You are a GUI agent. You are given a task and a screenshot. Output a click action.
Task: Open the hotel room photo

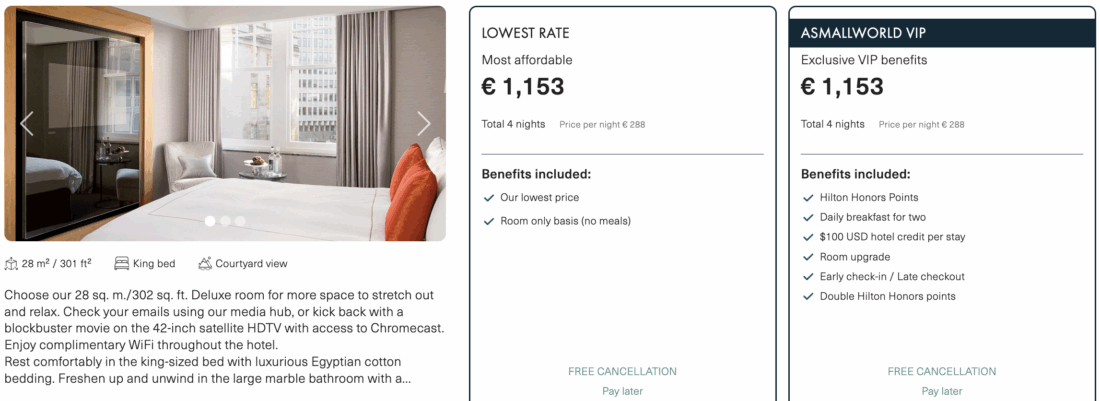tap(225, 110)
